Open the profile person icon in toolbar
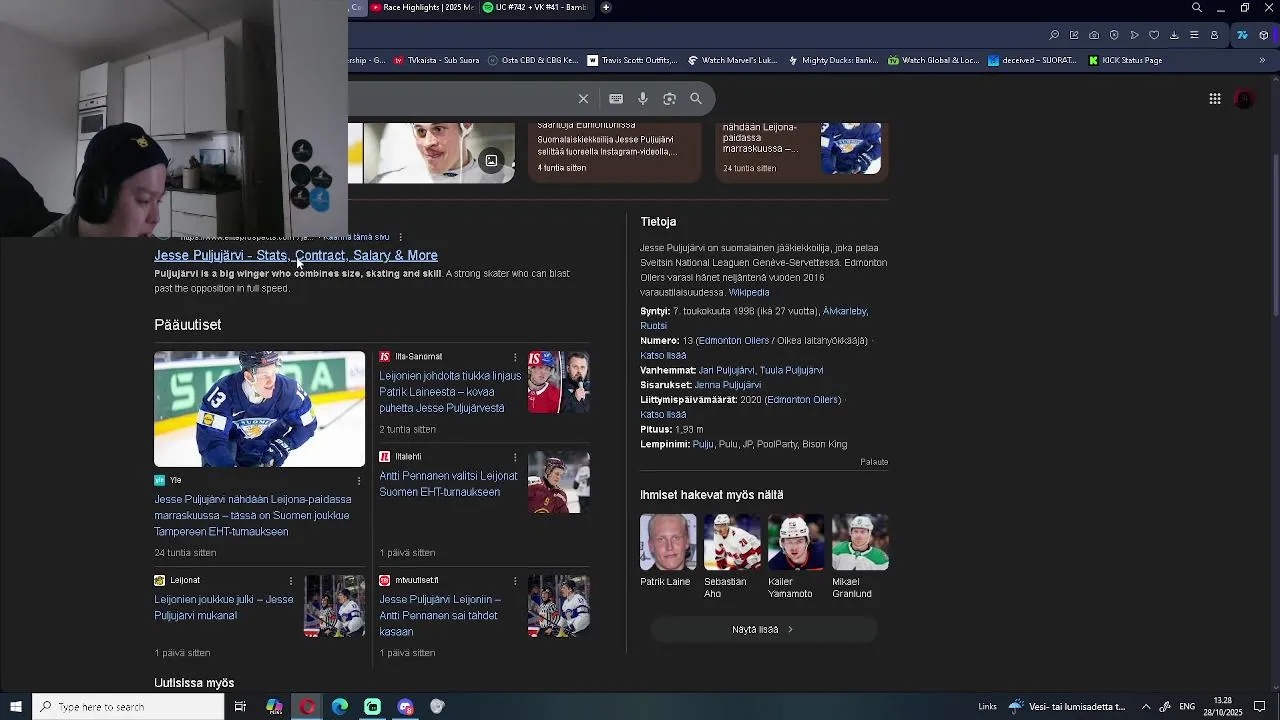The width and height of the screenshot is (1280, 720). pyautogui.click(x=1214, y=35)
